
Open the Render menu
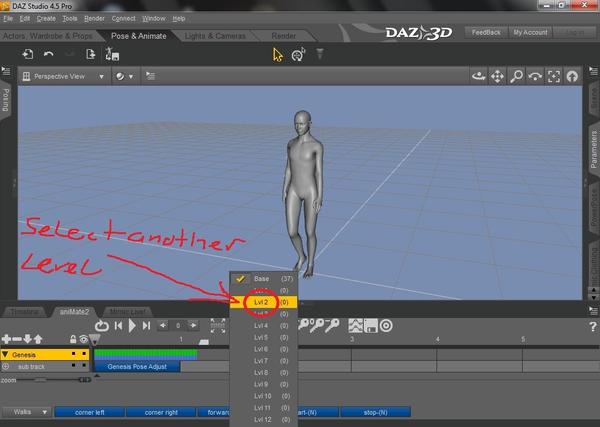tap(94, 18)
